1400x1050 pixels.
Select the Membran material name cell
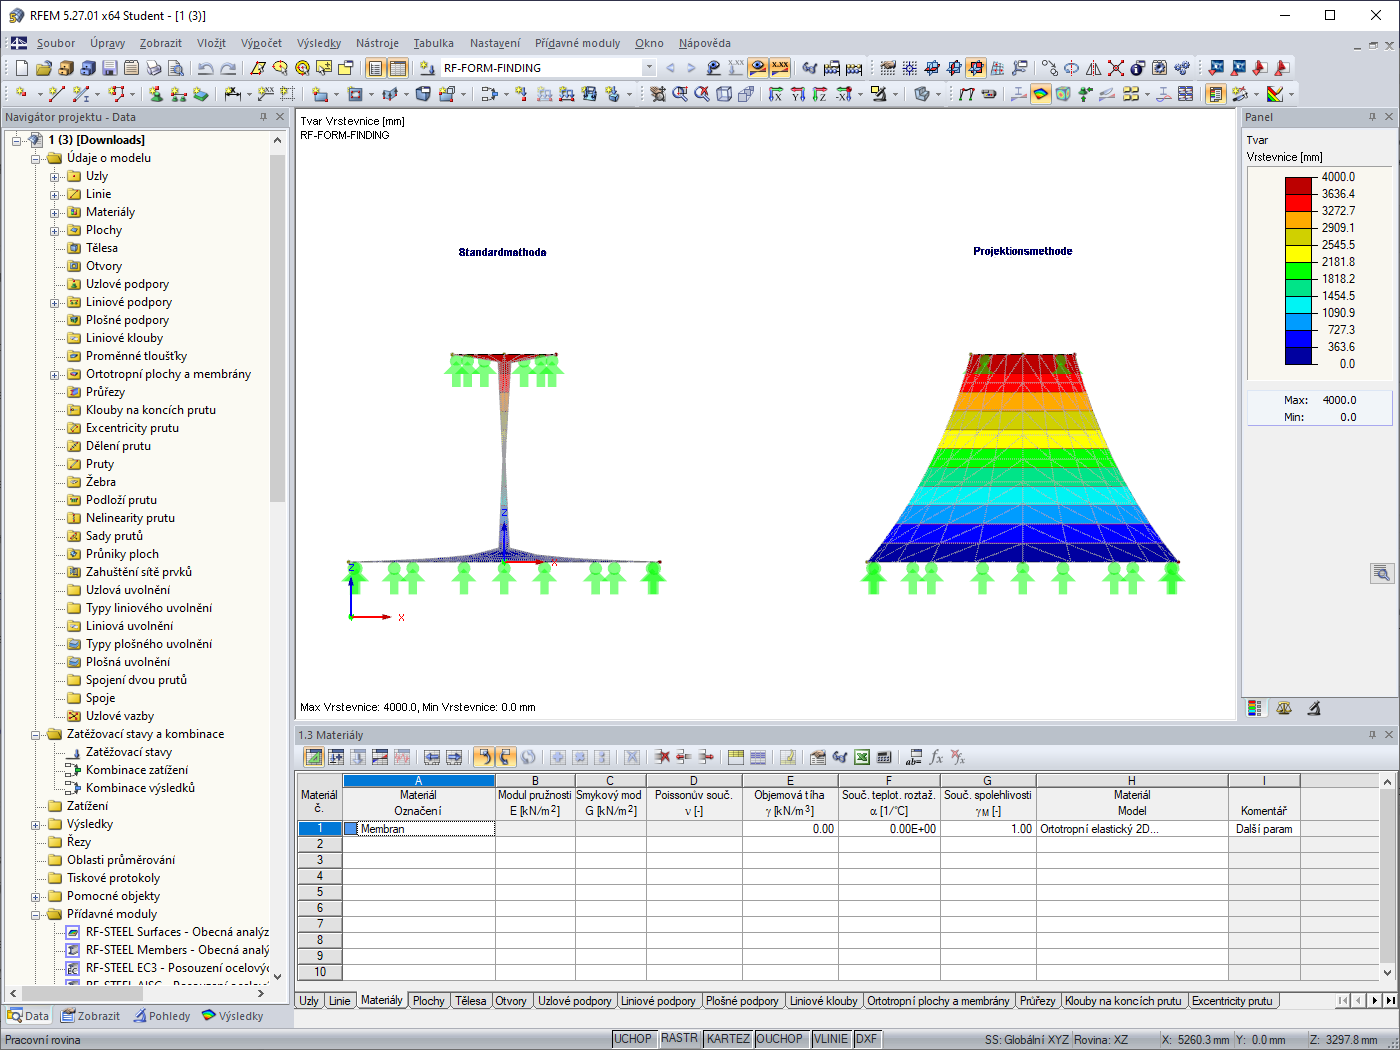pos(419,829)
